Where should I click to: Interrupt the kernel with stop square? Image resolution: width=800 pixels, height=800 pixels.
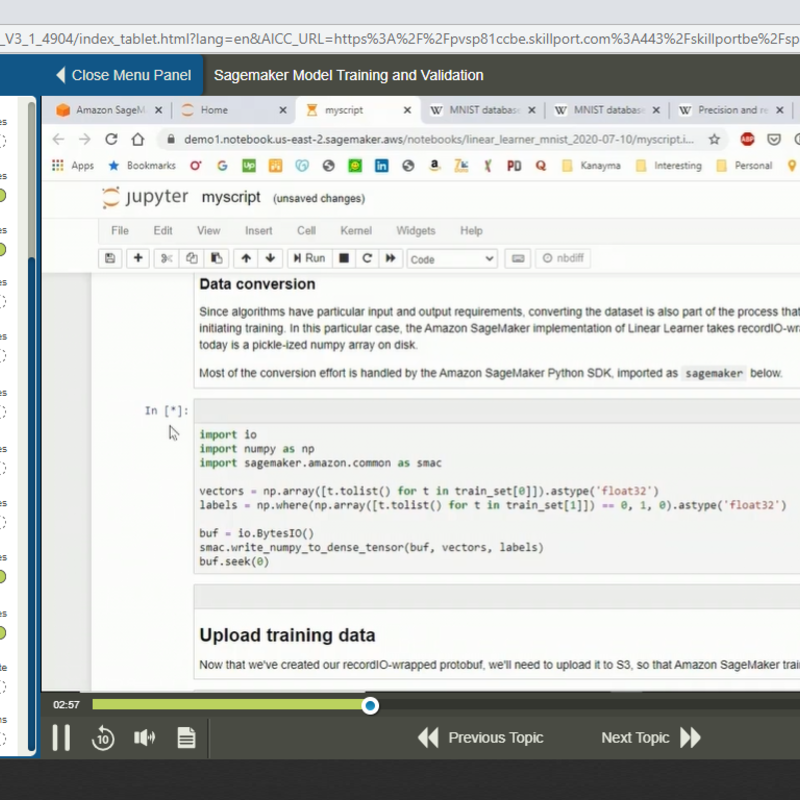[x=344, y=258]
